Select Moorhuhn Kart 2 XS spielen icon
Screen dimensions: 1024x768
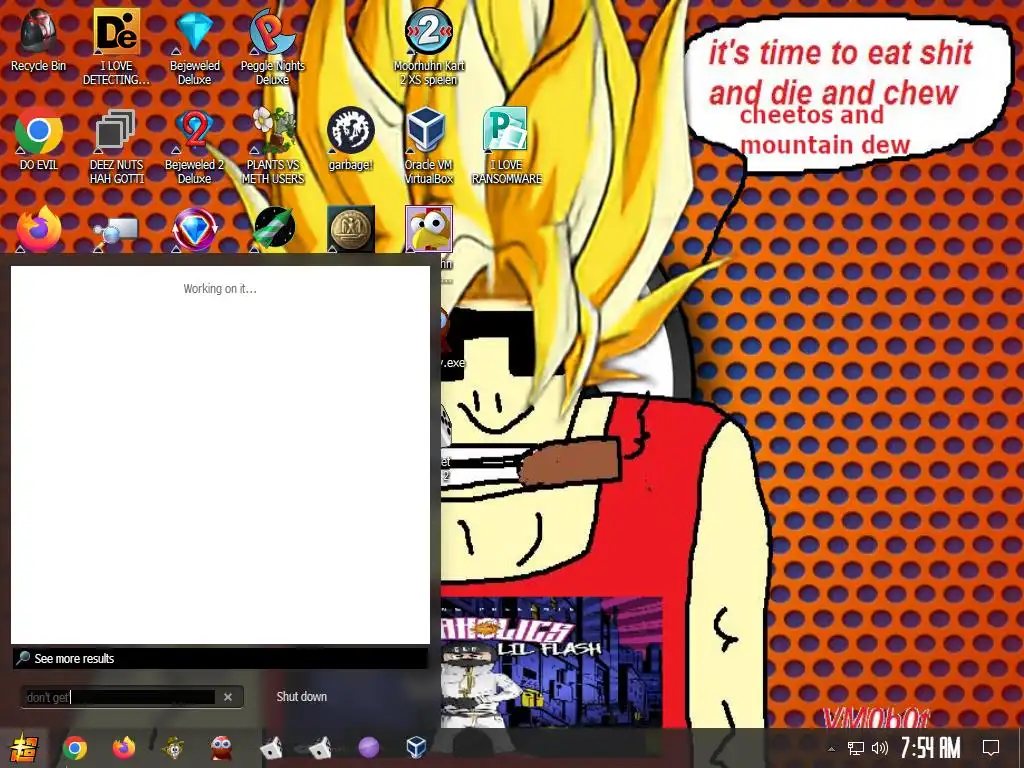coord(428,46)
